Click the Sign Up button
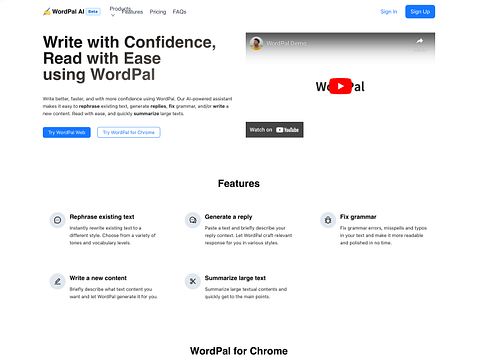 [x=420, y=12]
